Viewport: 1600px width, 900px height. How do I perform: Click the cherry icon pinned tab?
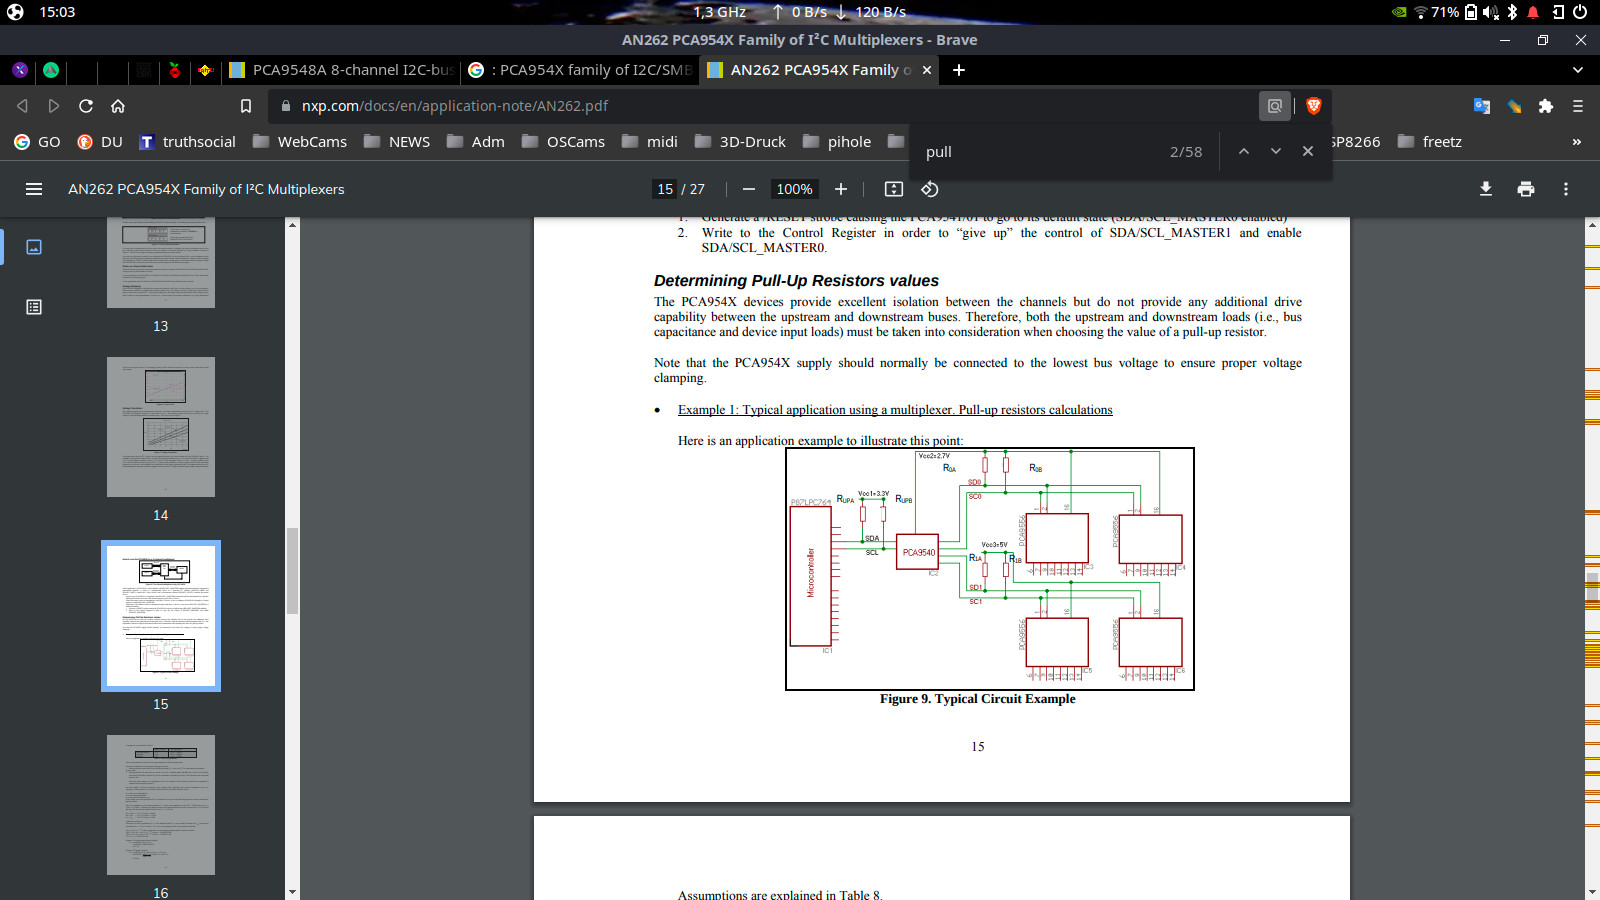[x=175, y=70]
